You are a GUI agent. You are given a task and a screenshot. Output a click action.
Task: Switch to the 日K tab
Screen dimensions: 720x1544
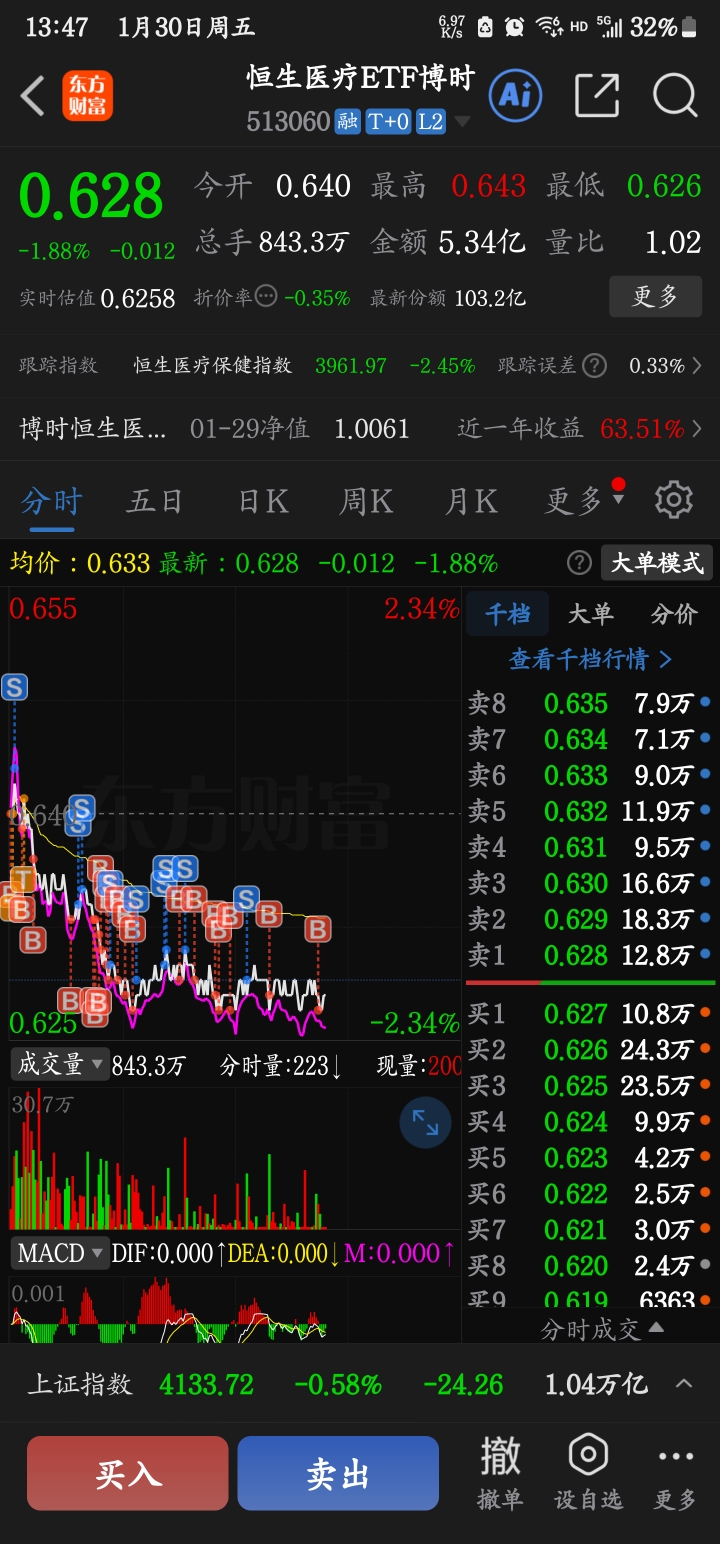pos(264,501)
